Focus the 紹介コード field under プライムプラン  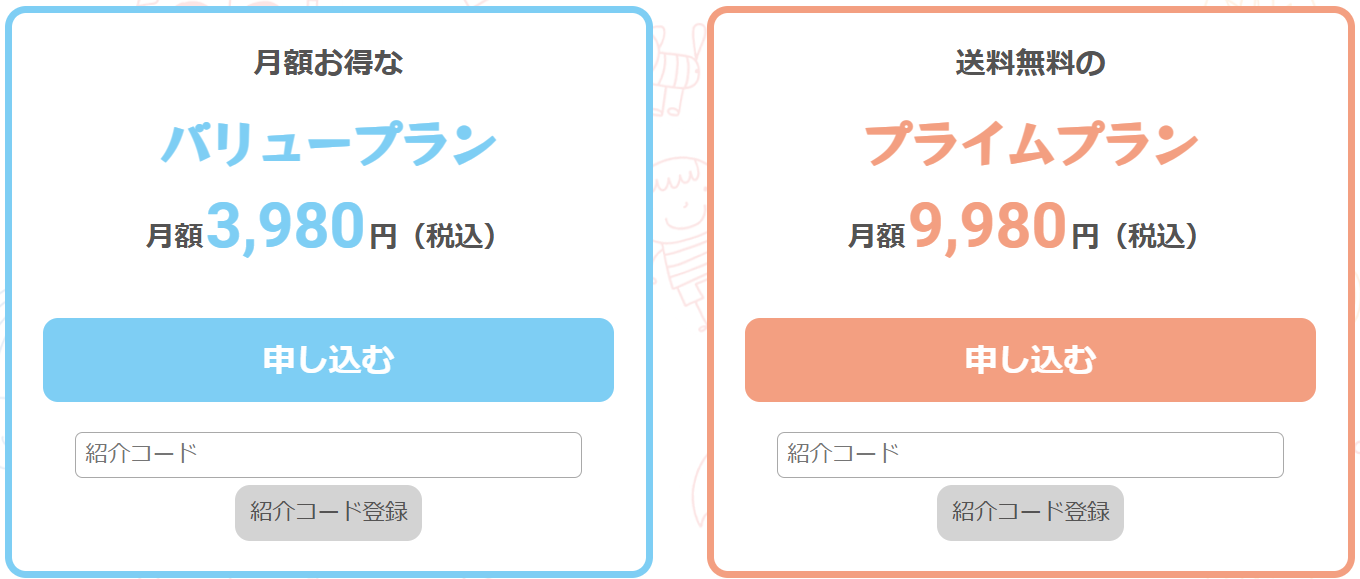click(1030, 455)
